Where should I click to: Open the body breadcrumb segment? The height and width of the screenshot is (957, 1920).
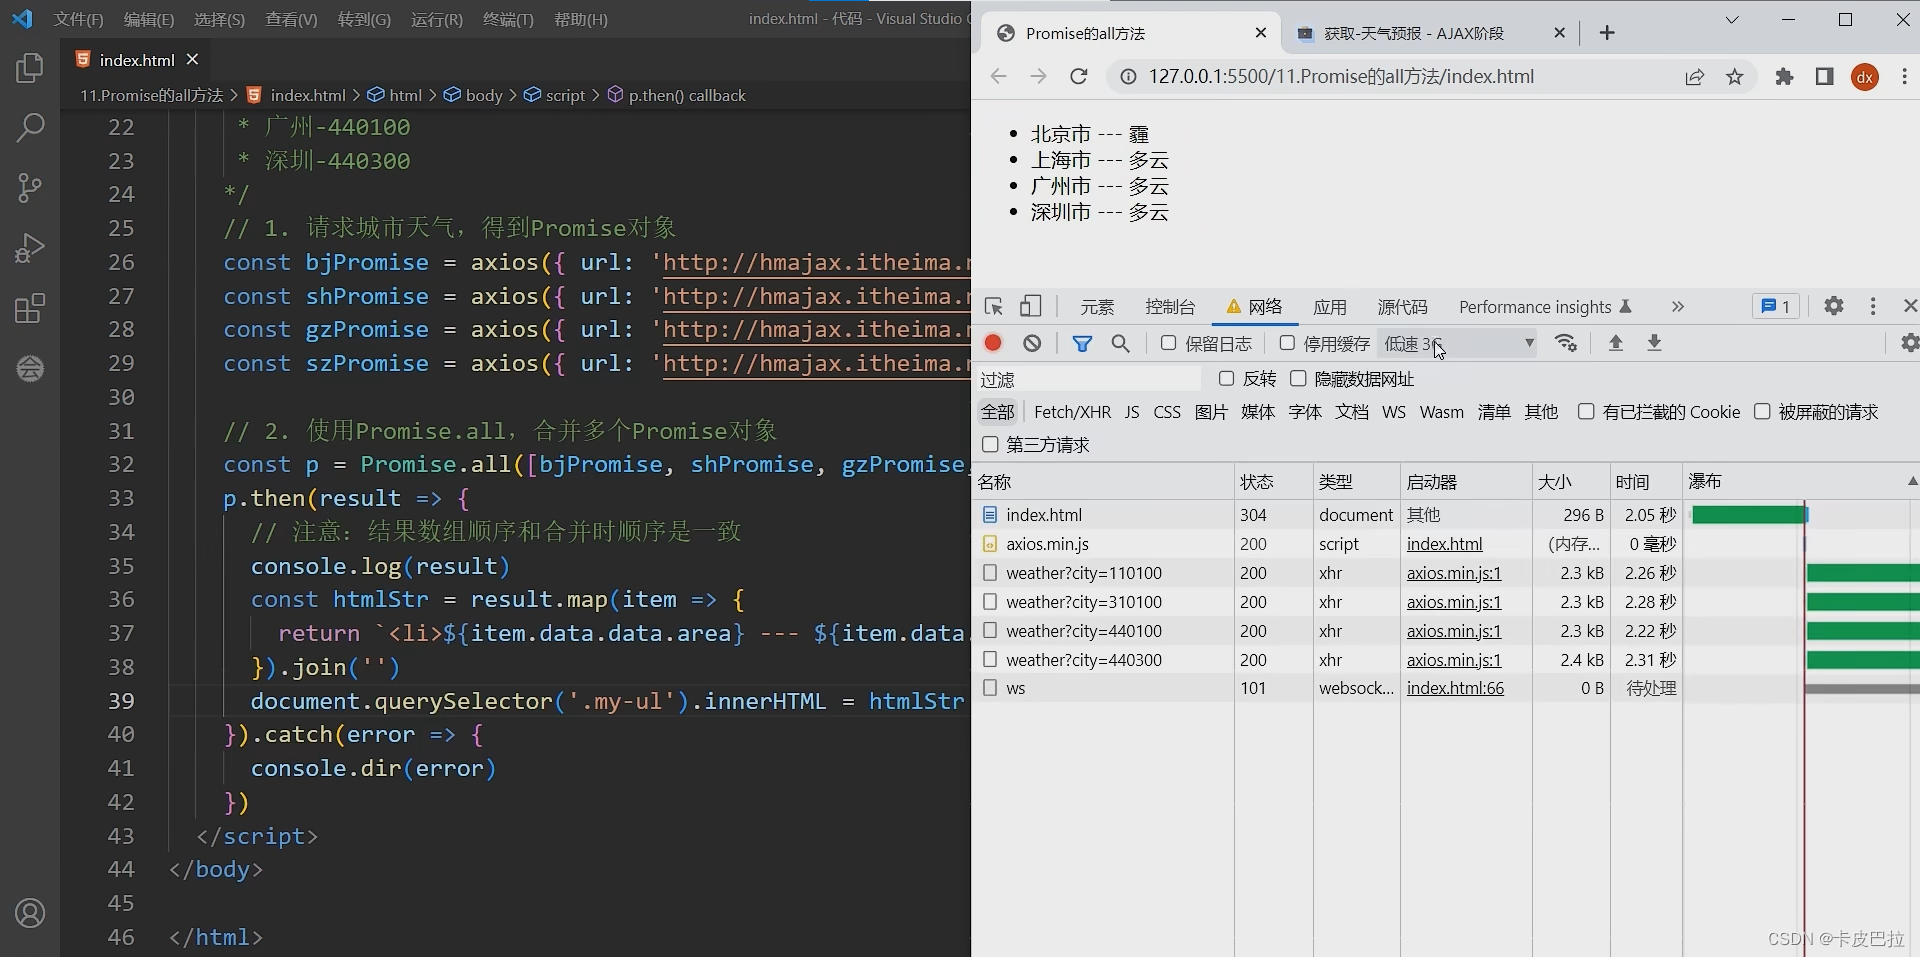tap(473, 95)
